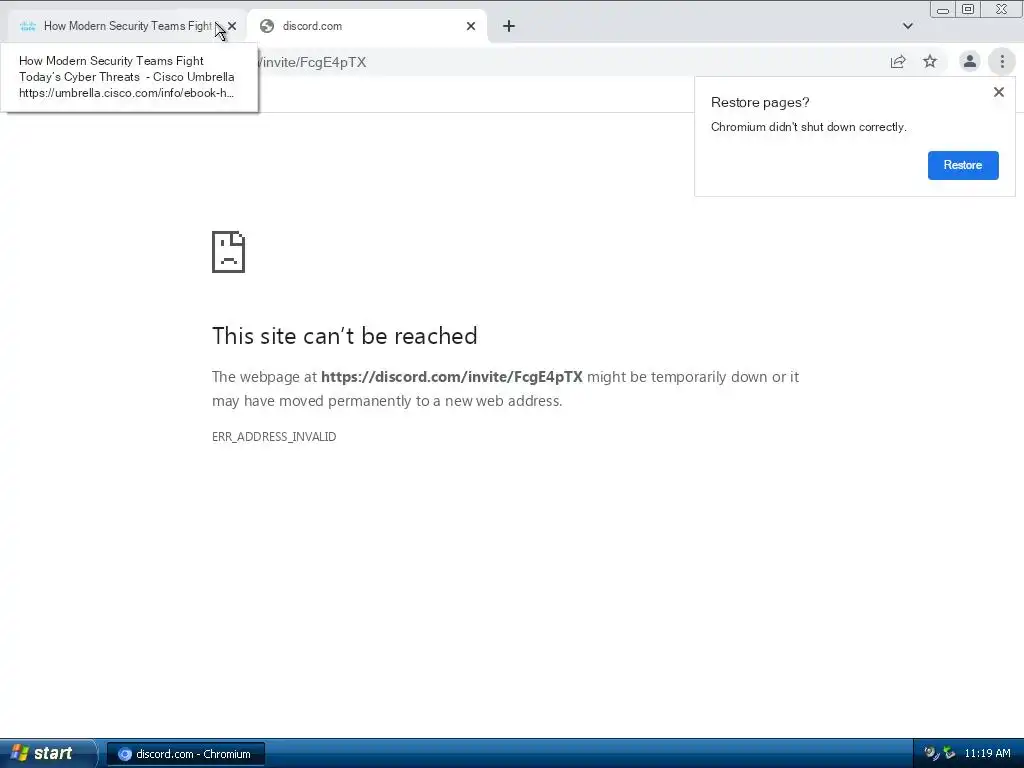Click the Cisco favicon on first tab
1024x768 pixels.
click(27, 26)
